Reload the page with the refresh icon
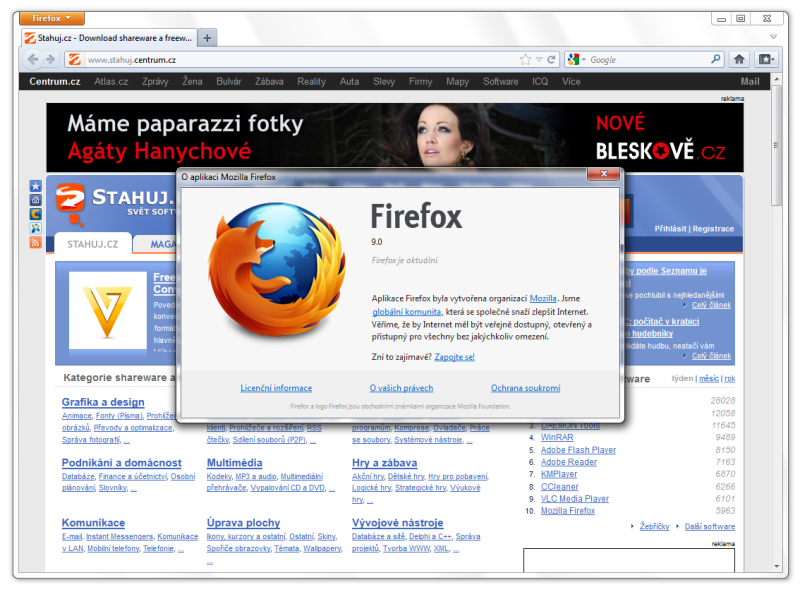 click(552, 60)
